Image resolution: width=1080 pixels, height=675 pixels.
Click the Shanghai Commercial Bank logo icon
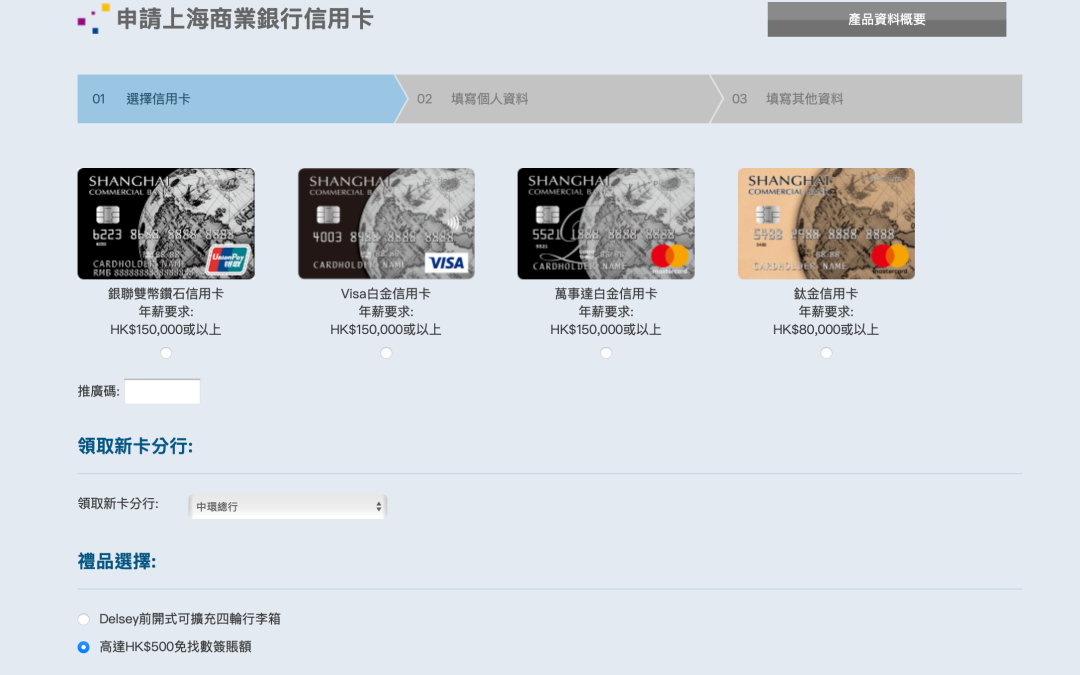click(94, 19)
